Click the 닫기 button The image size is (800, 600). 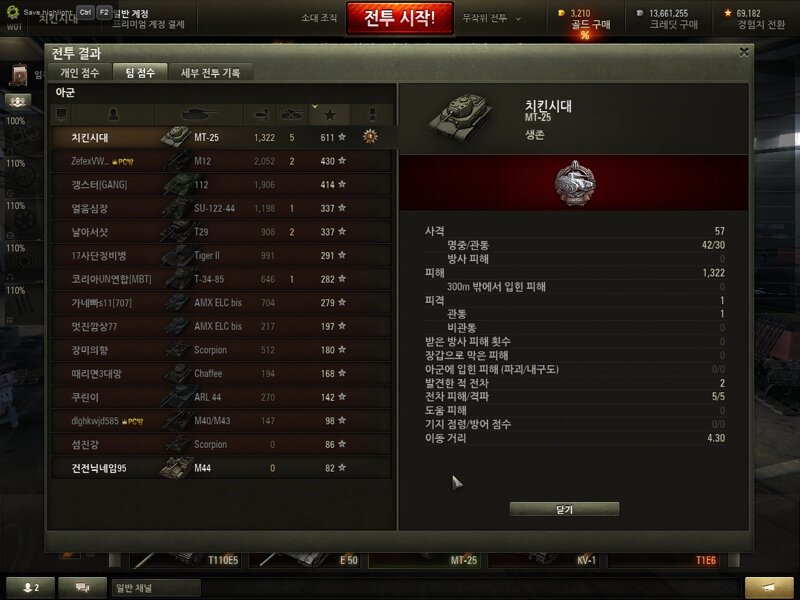[564, 509]
